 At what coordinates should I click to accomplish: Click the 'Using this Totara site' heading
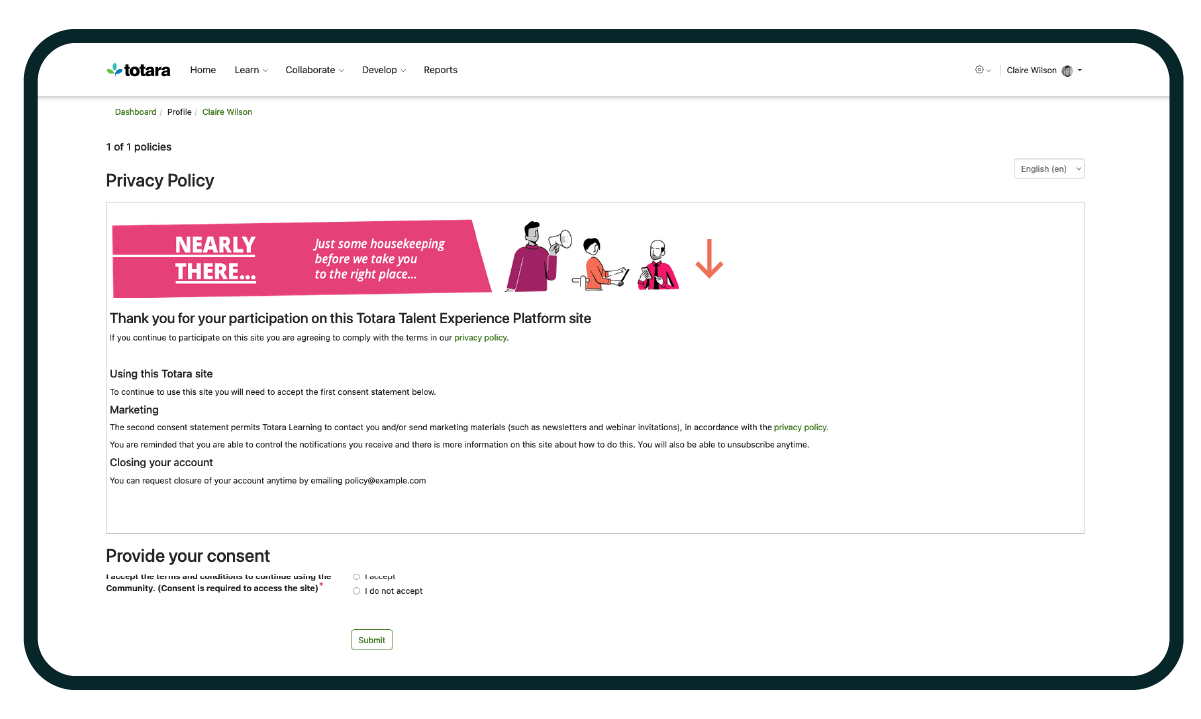point(161,374)
